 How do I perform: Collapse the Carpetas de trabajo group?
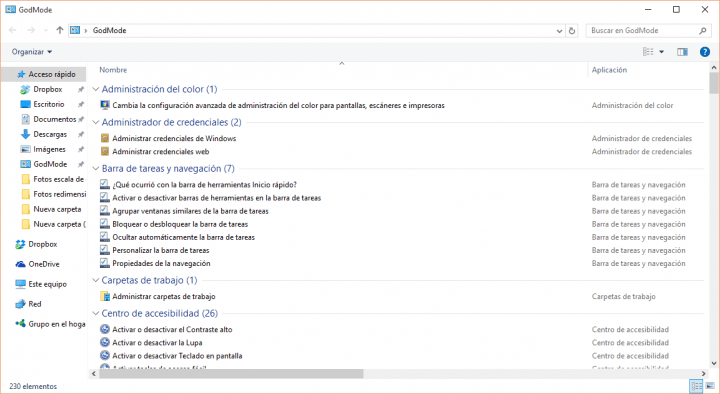click(96, 280)
